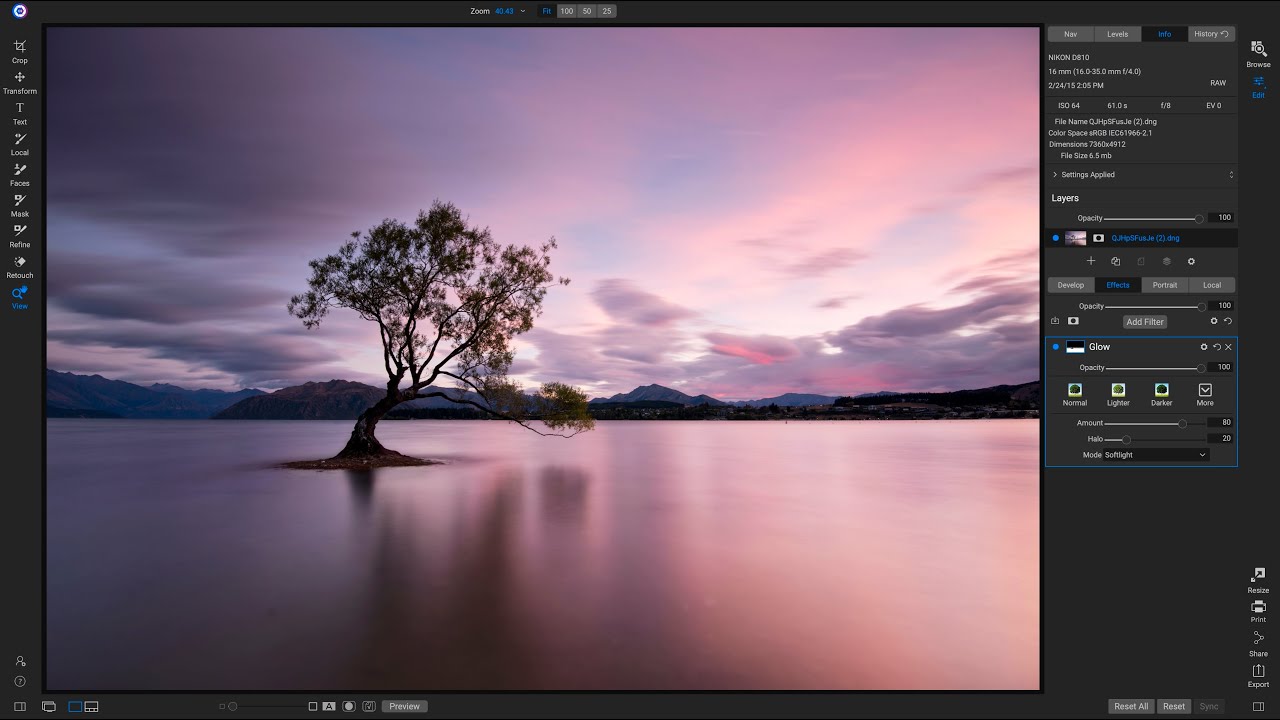1280x720 pixels.
Task: Select the Crop tool
Action: (19, 50)
